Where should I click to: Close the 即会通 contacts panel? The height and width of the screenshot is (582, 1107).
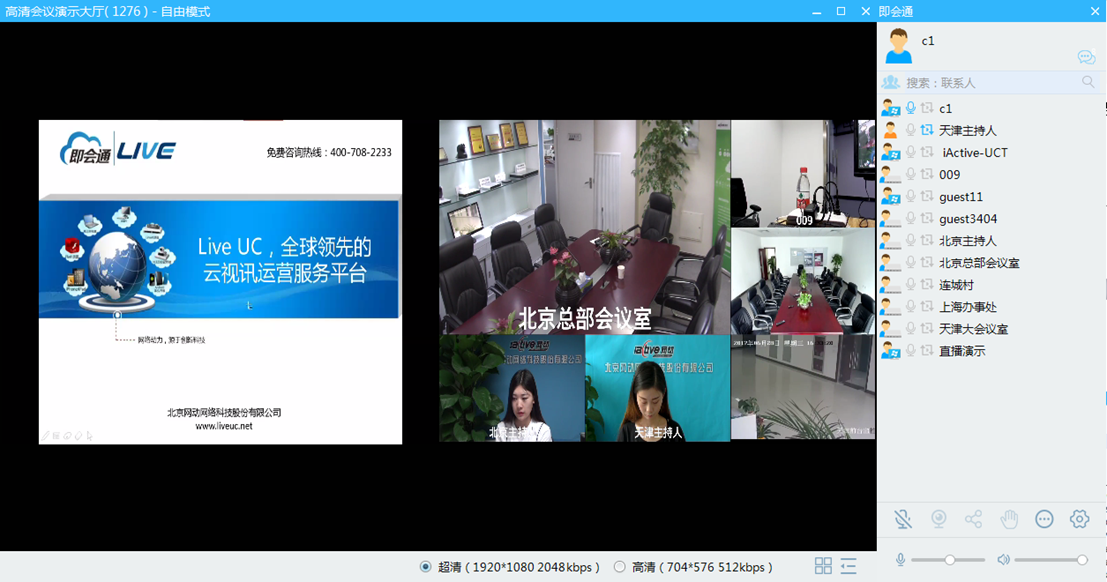coord(1095,11)
